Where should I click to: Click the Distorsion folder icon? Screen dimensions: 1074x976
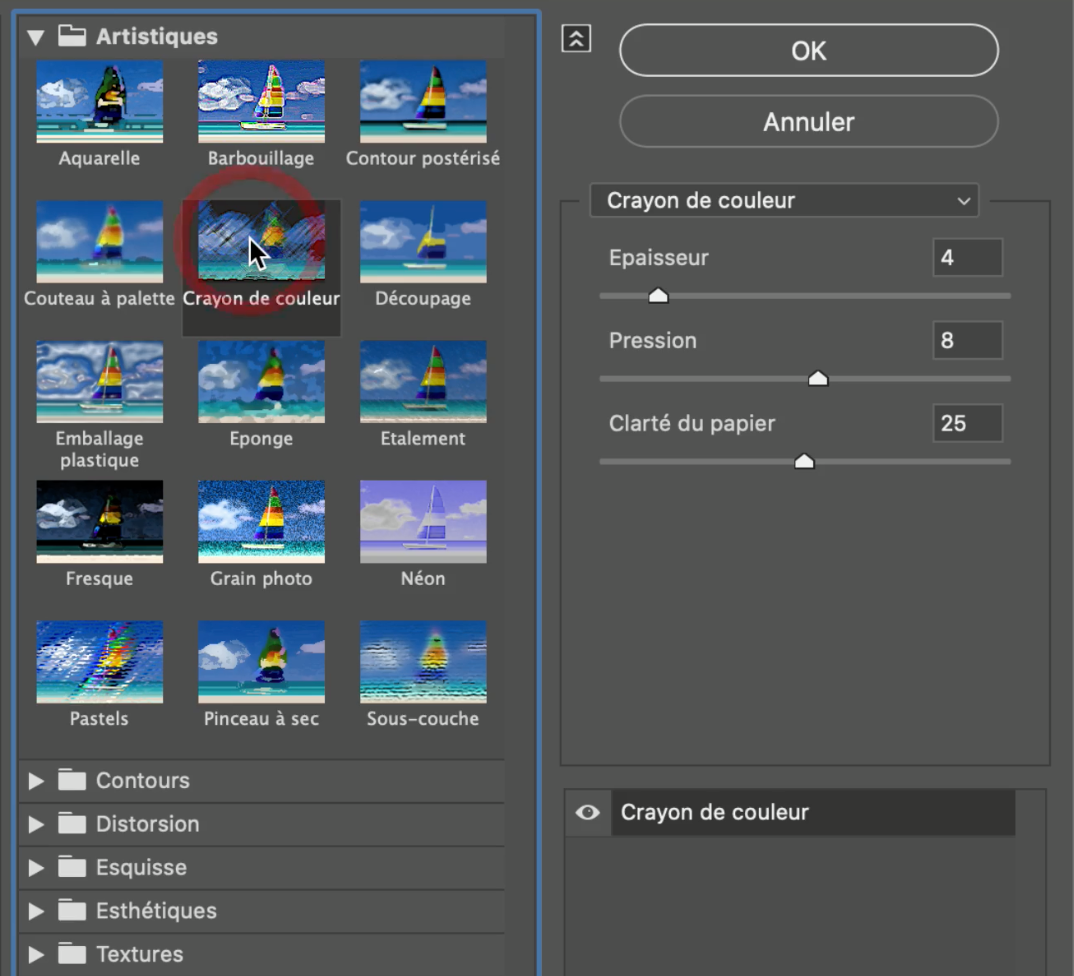point(72,823)
